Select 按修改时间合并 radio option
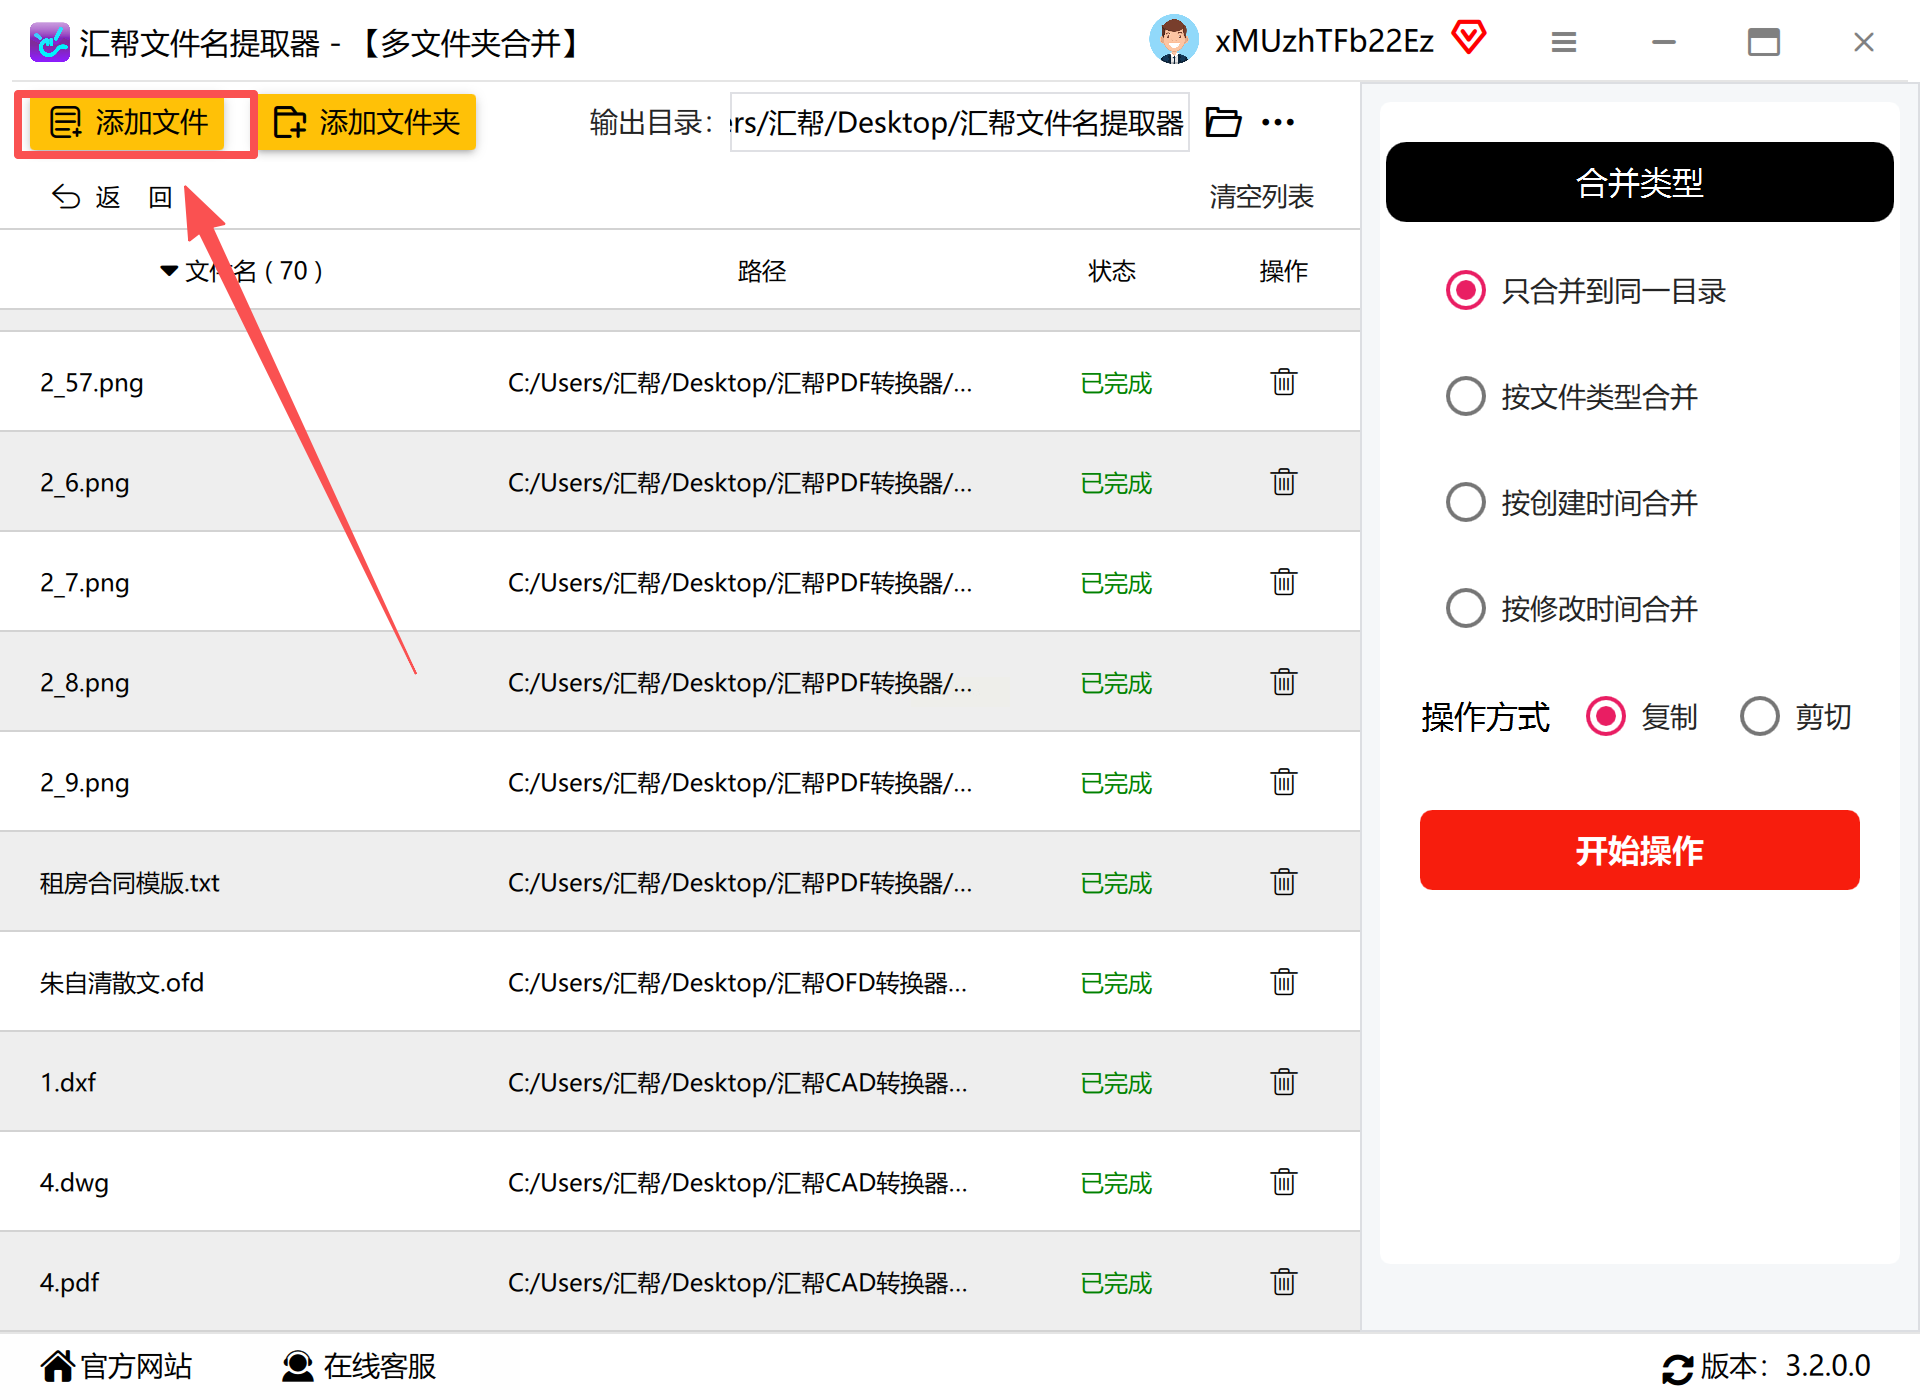Image resolution: width=1920 pixels, height=1400 pixels. point(1466,608)
